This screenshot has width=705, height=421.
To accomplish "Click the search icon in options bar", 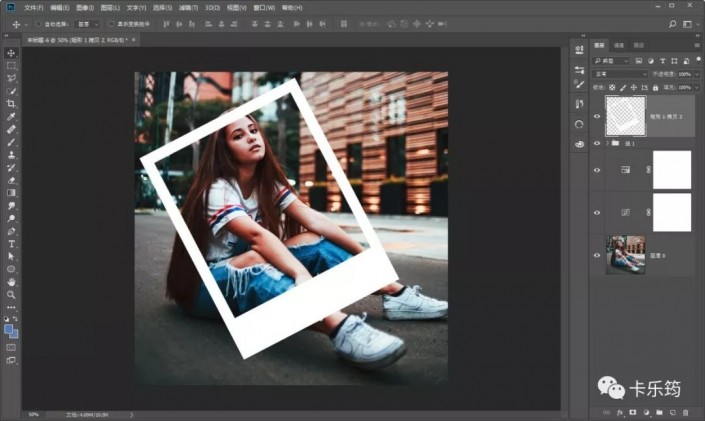I will coord(673,24).
